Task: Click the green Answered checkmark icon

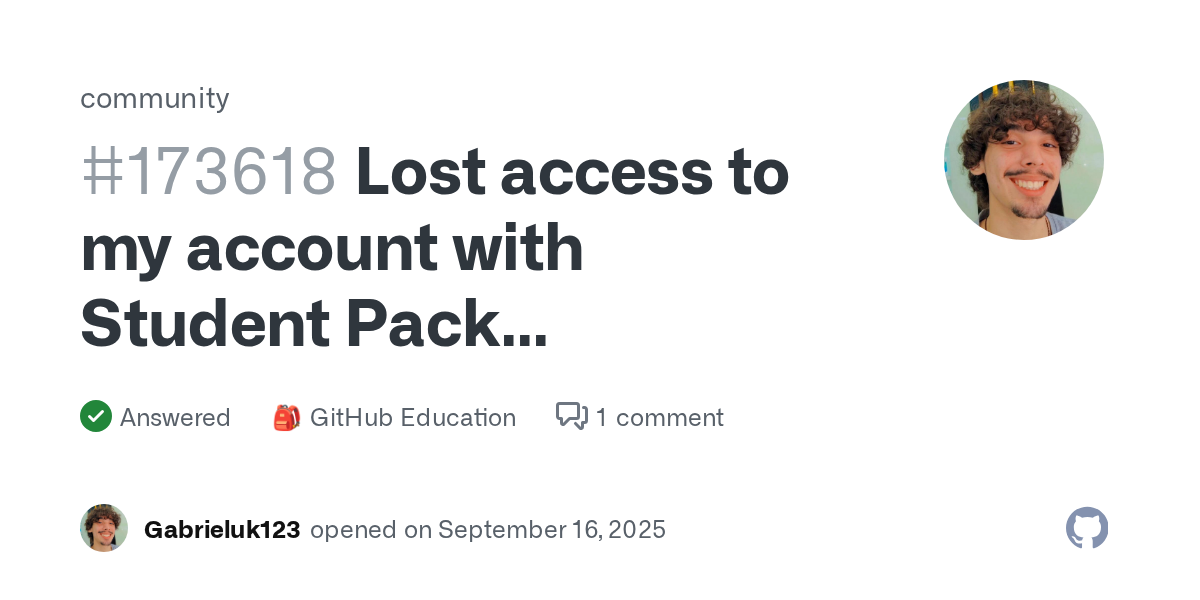Action: [96, 416]
